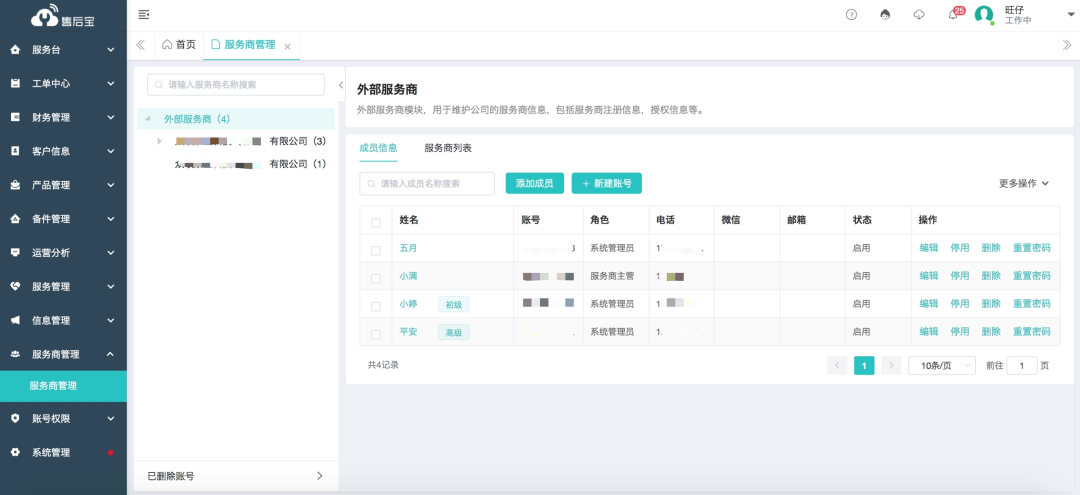Viewport: 1080px width, 495px height.
Task: Open notifications bell with 25 badge
Action: click(x=953, y=14)
